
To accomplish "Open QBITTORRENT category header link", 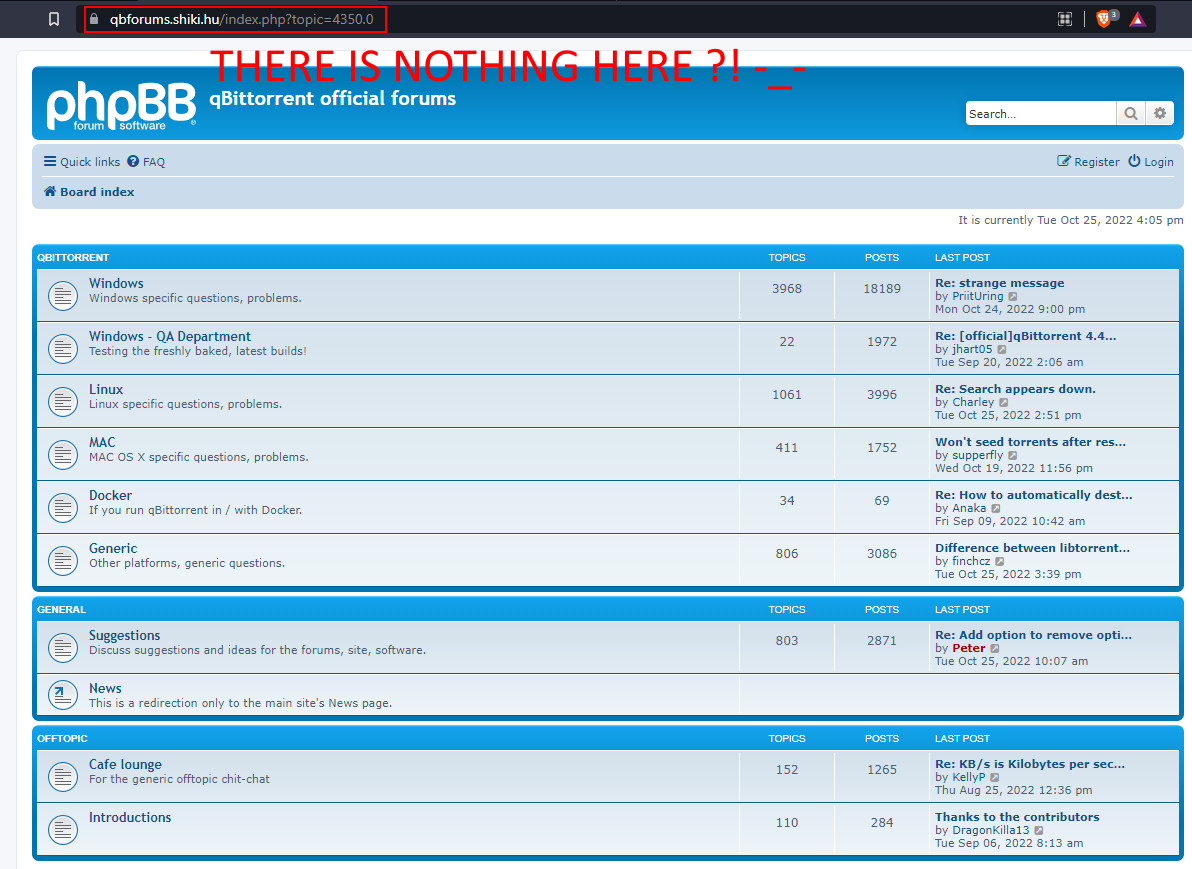I will coord(73,258).
